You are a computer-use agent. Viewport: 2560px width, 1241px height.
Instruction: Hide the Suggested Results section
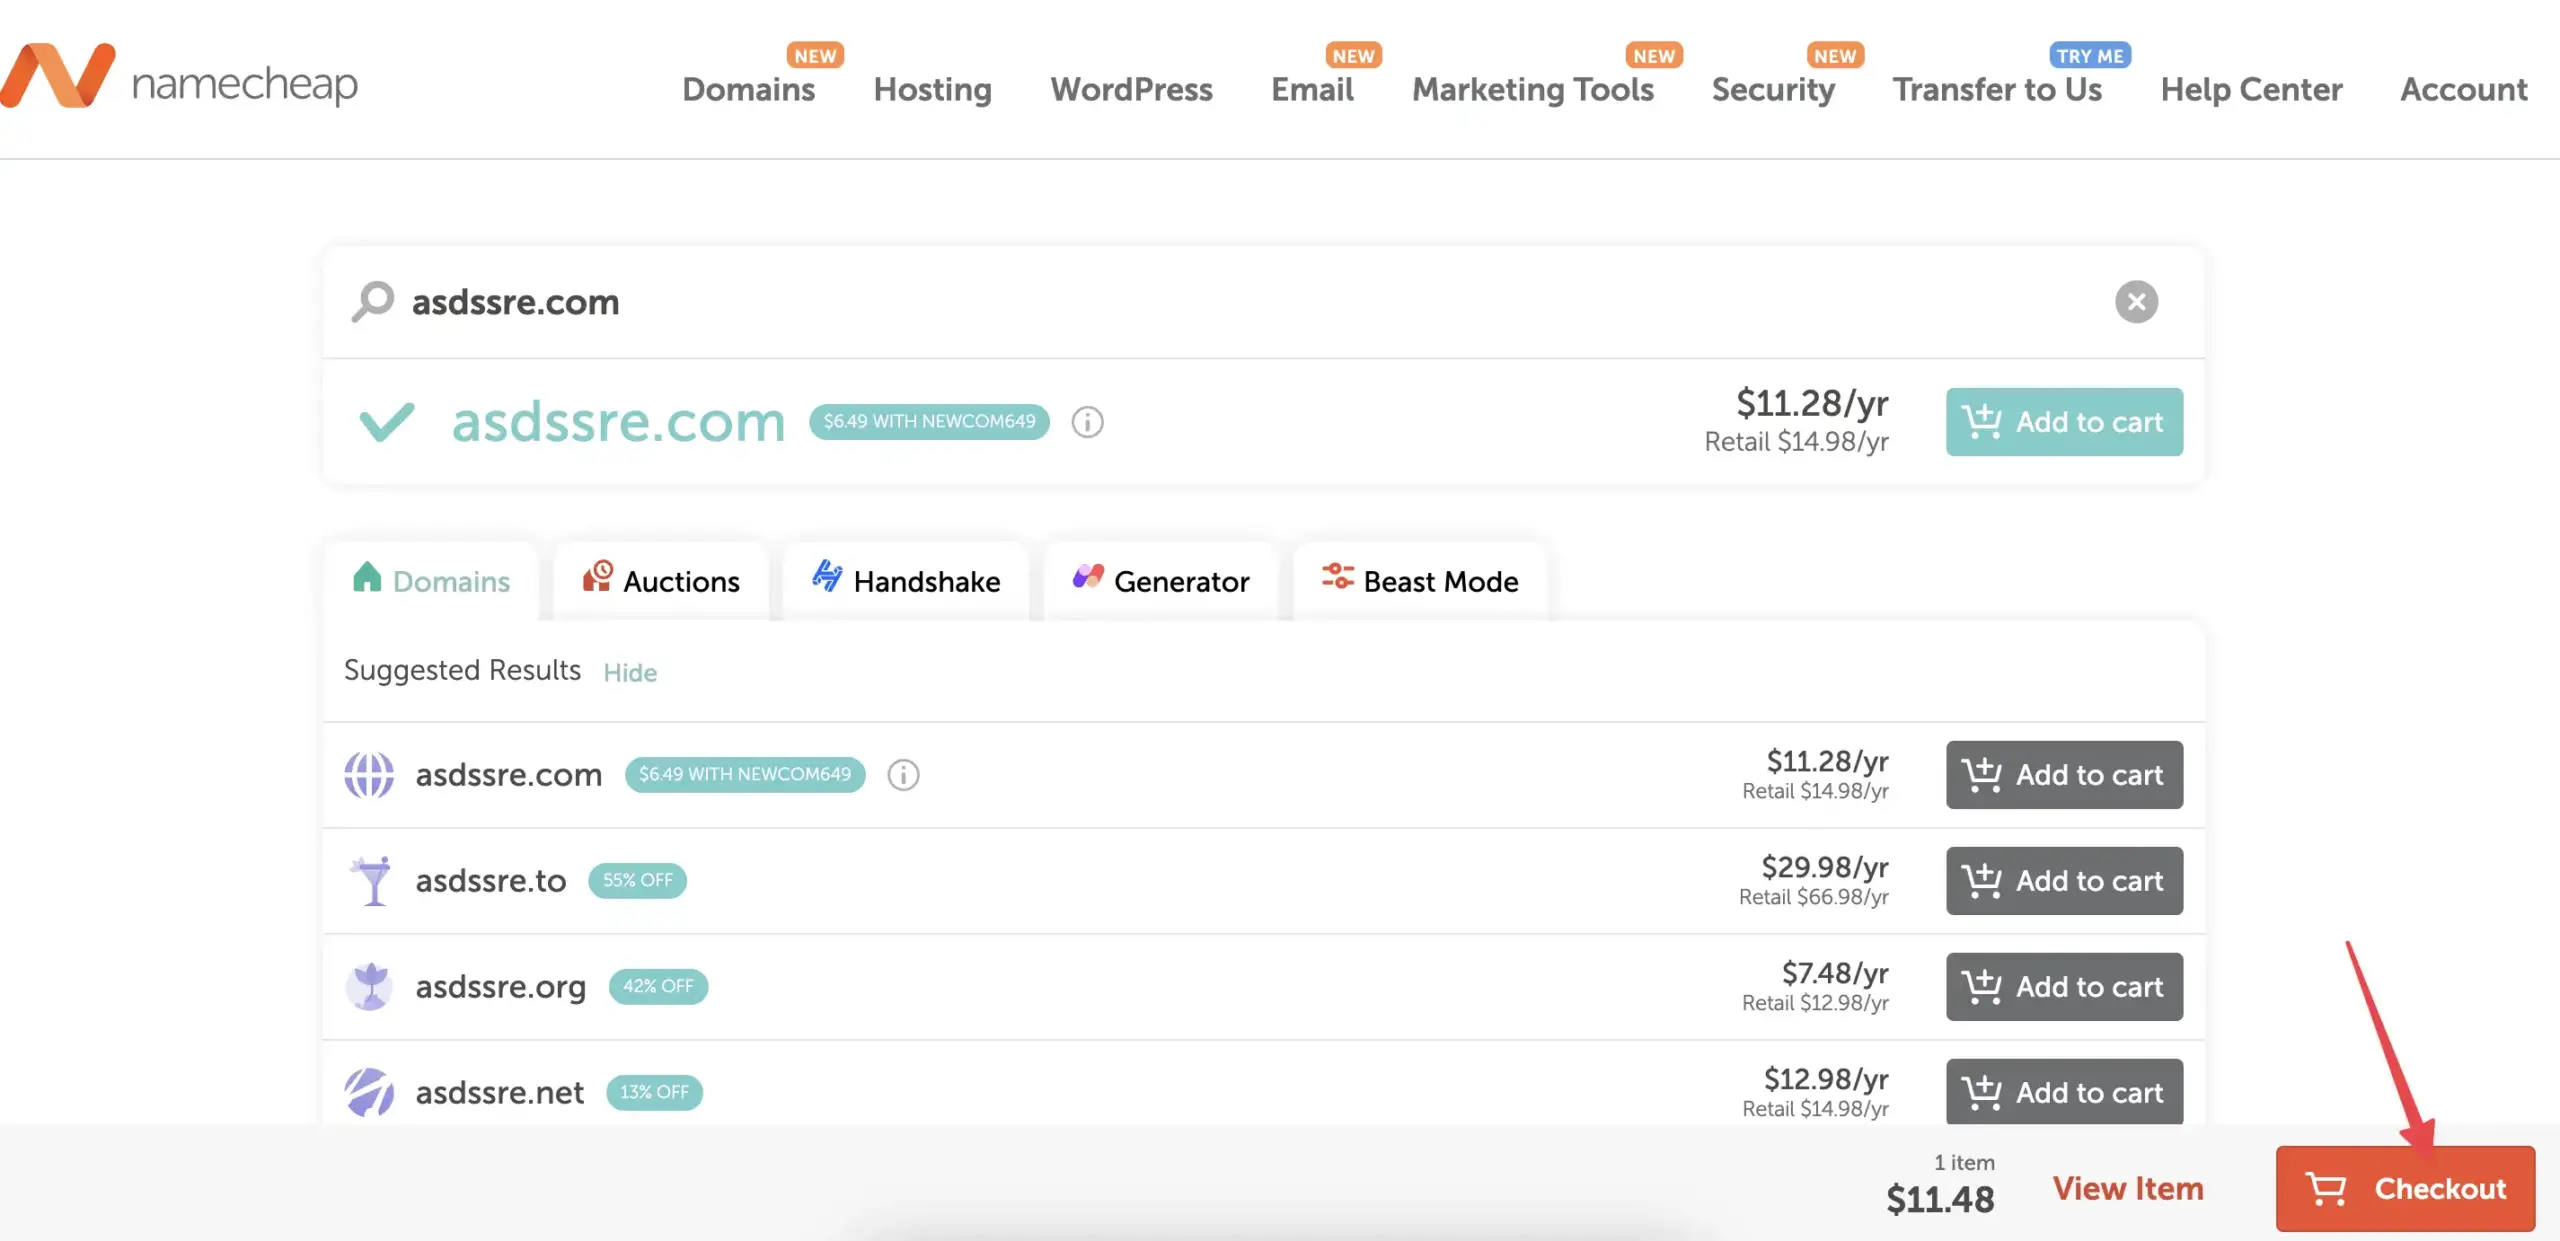[630, 672]
